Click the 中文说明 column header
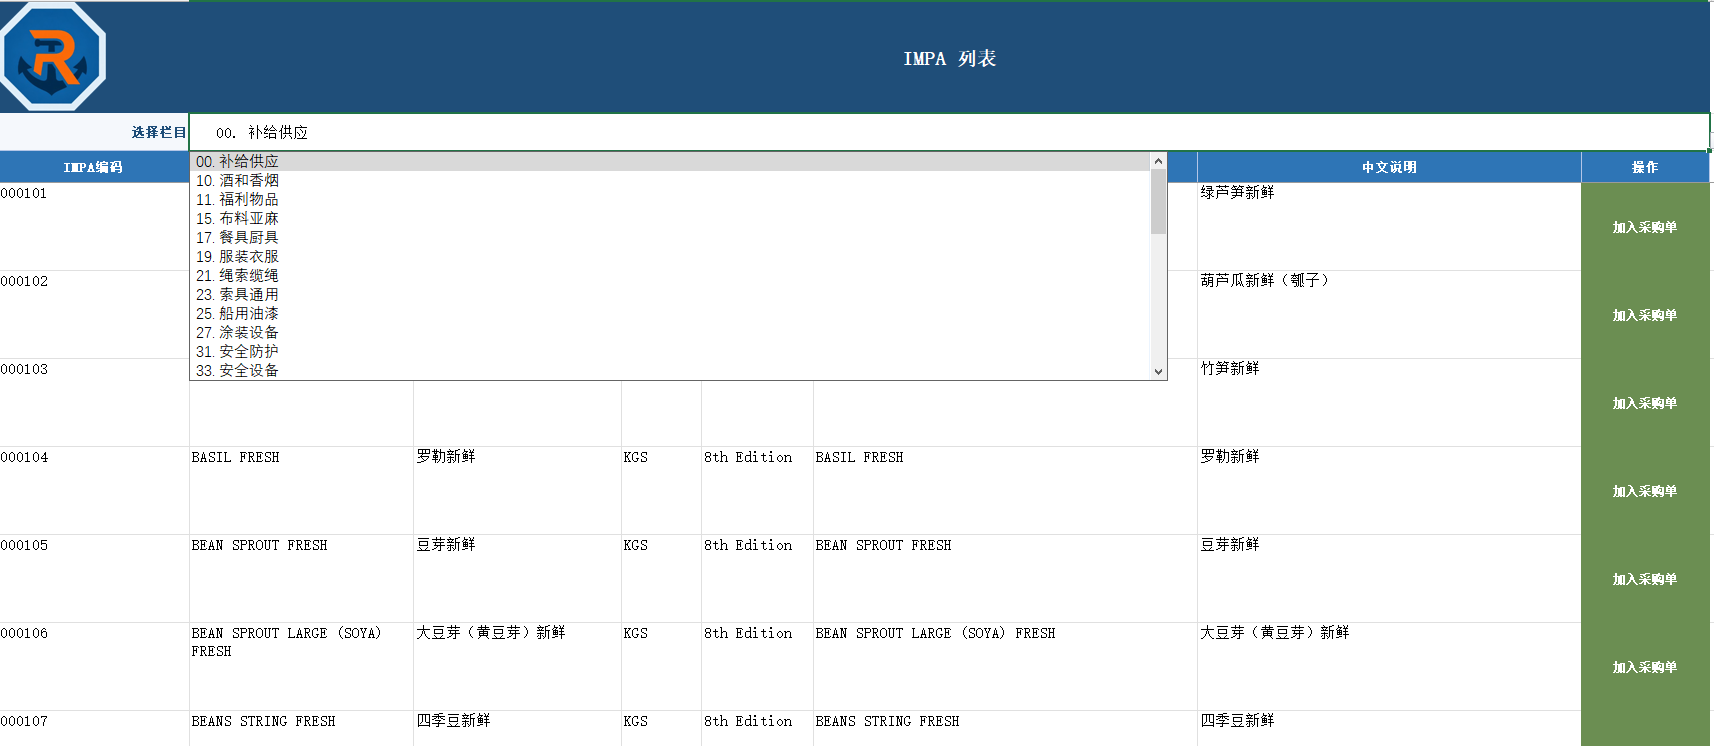 [x=1389, y=167]
